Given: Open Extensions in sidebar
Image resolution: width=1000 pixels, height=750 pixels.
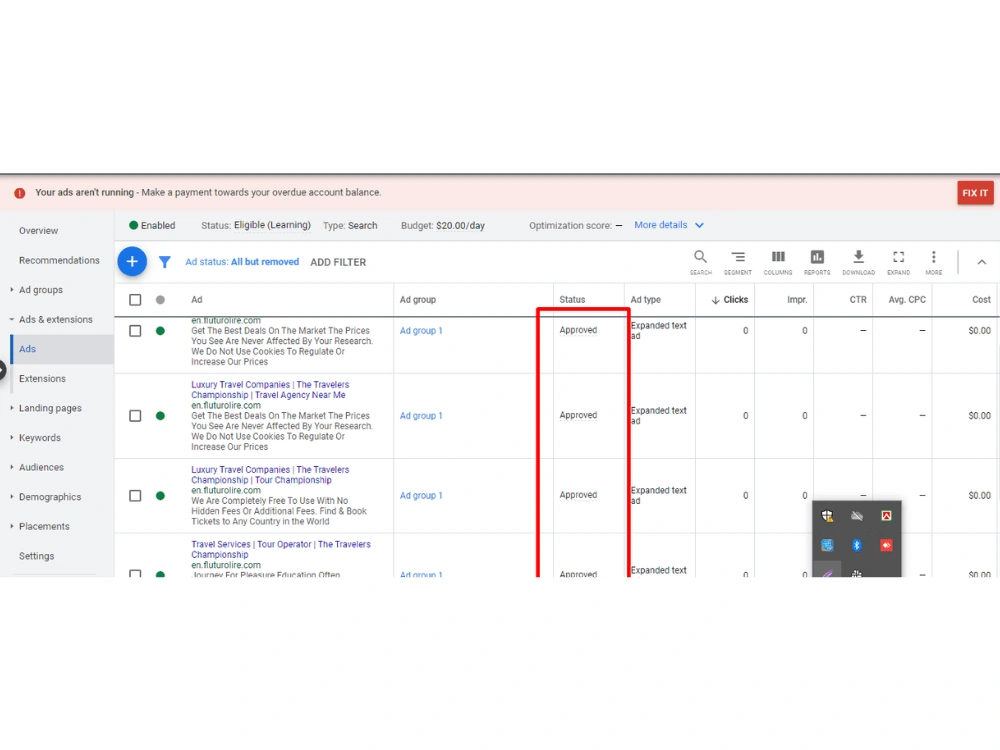Looking at the screenshot, I should click(42, 379).
